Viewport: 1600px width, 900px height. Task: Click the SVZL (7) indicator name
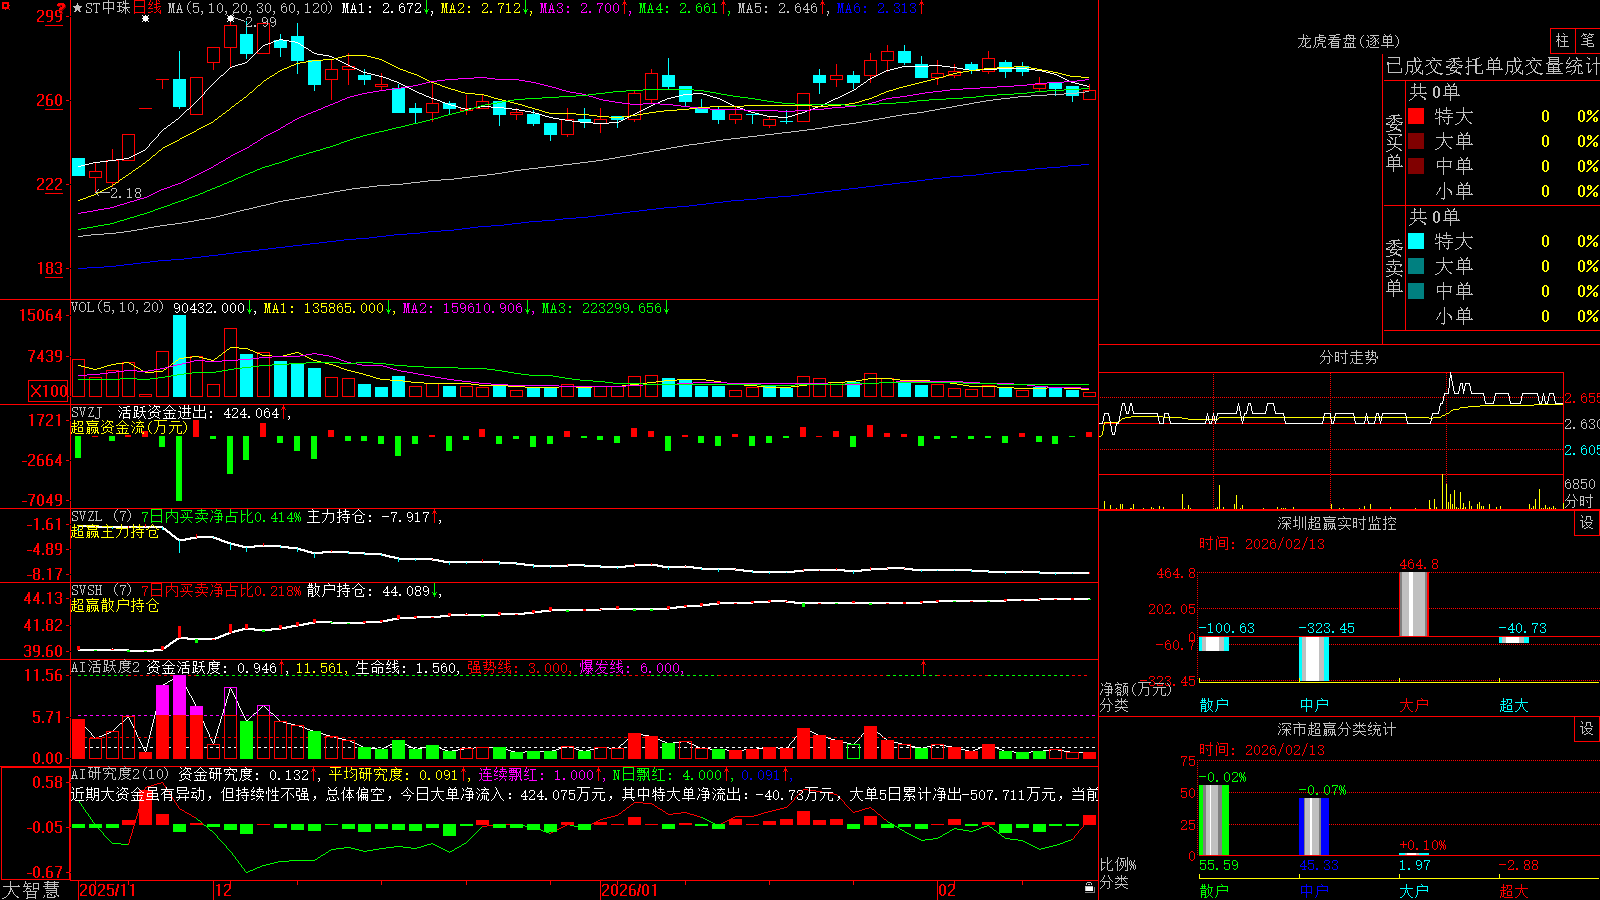click(101, 517)
